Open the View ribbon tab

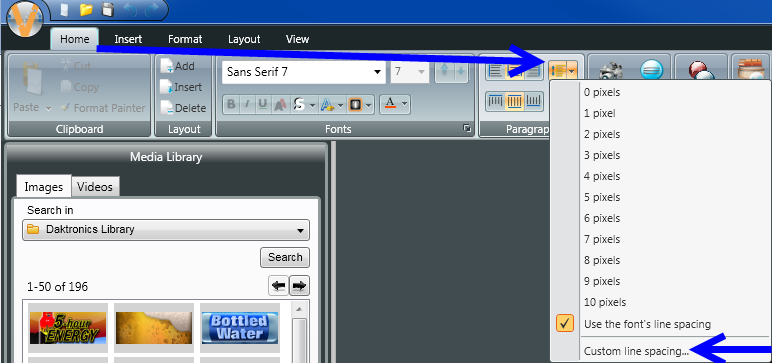click(297, 39)
